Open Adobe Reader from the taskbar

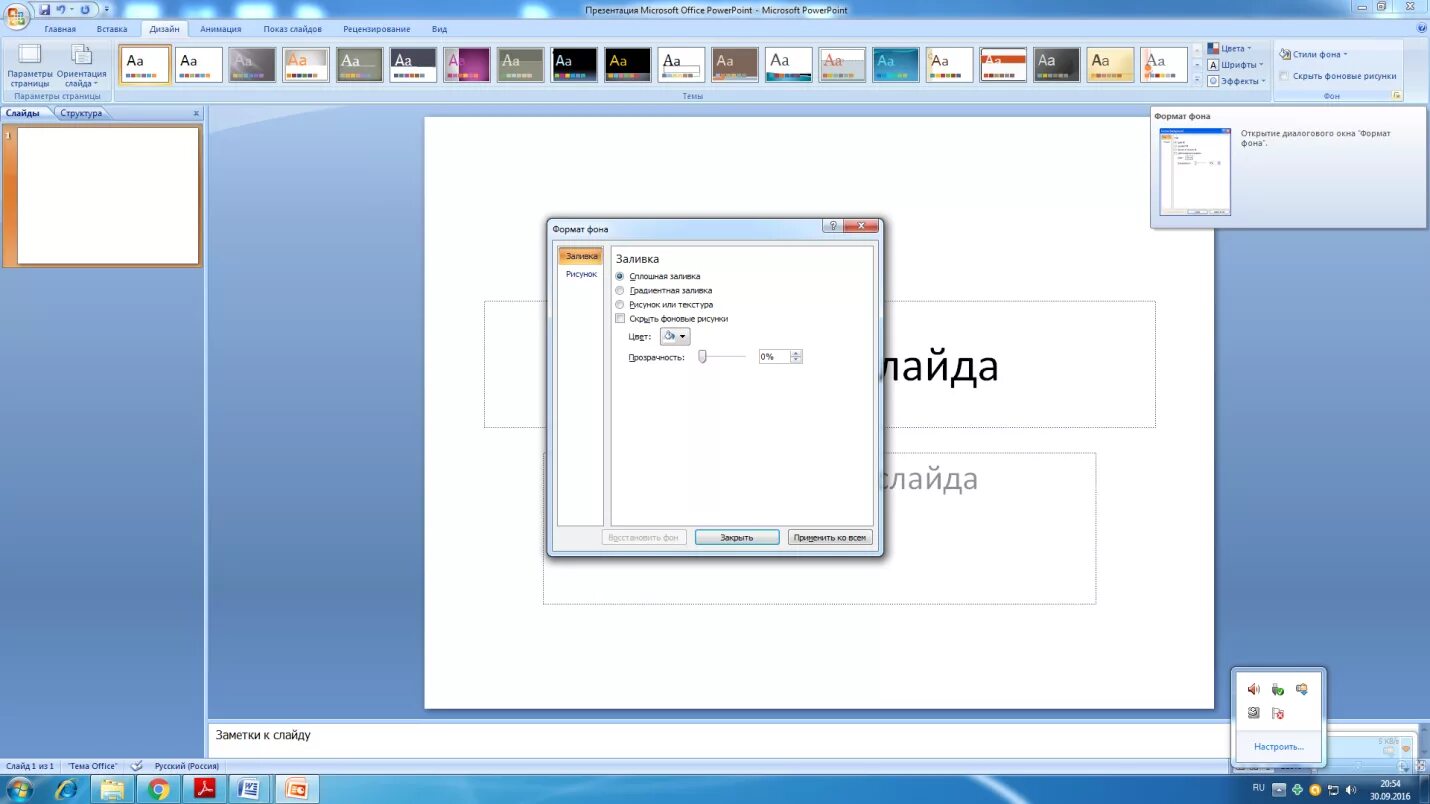click(204, 789)
